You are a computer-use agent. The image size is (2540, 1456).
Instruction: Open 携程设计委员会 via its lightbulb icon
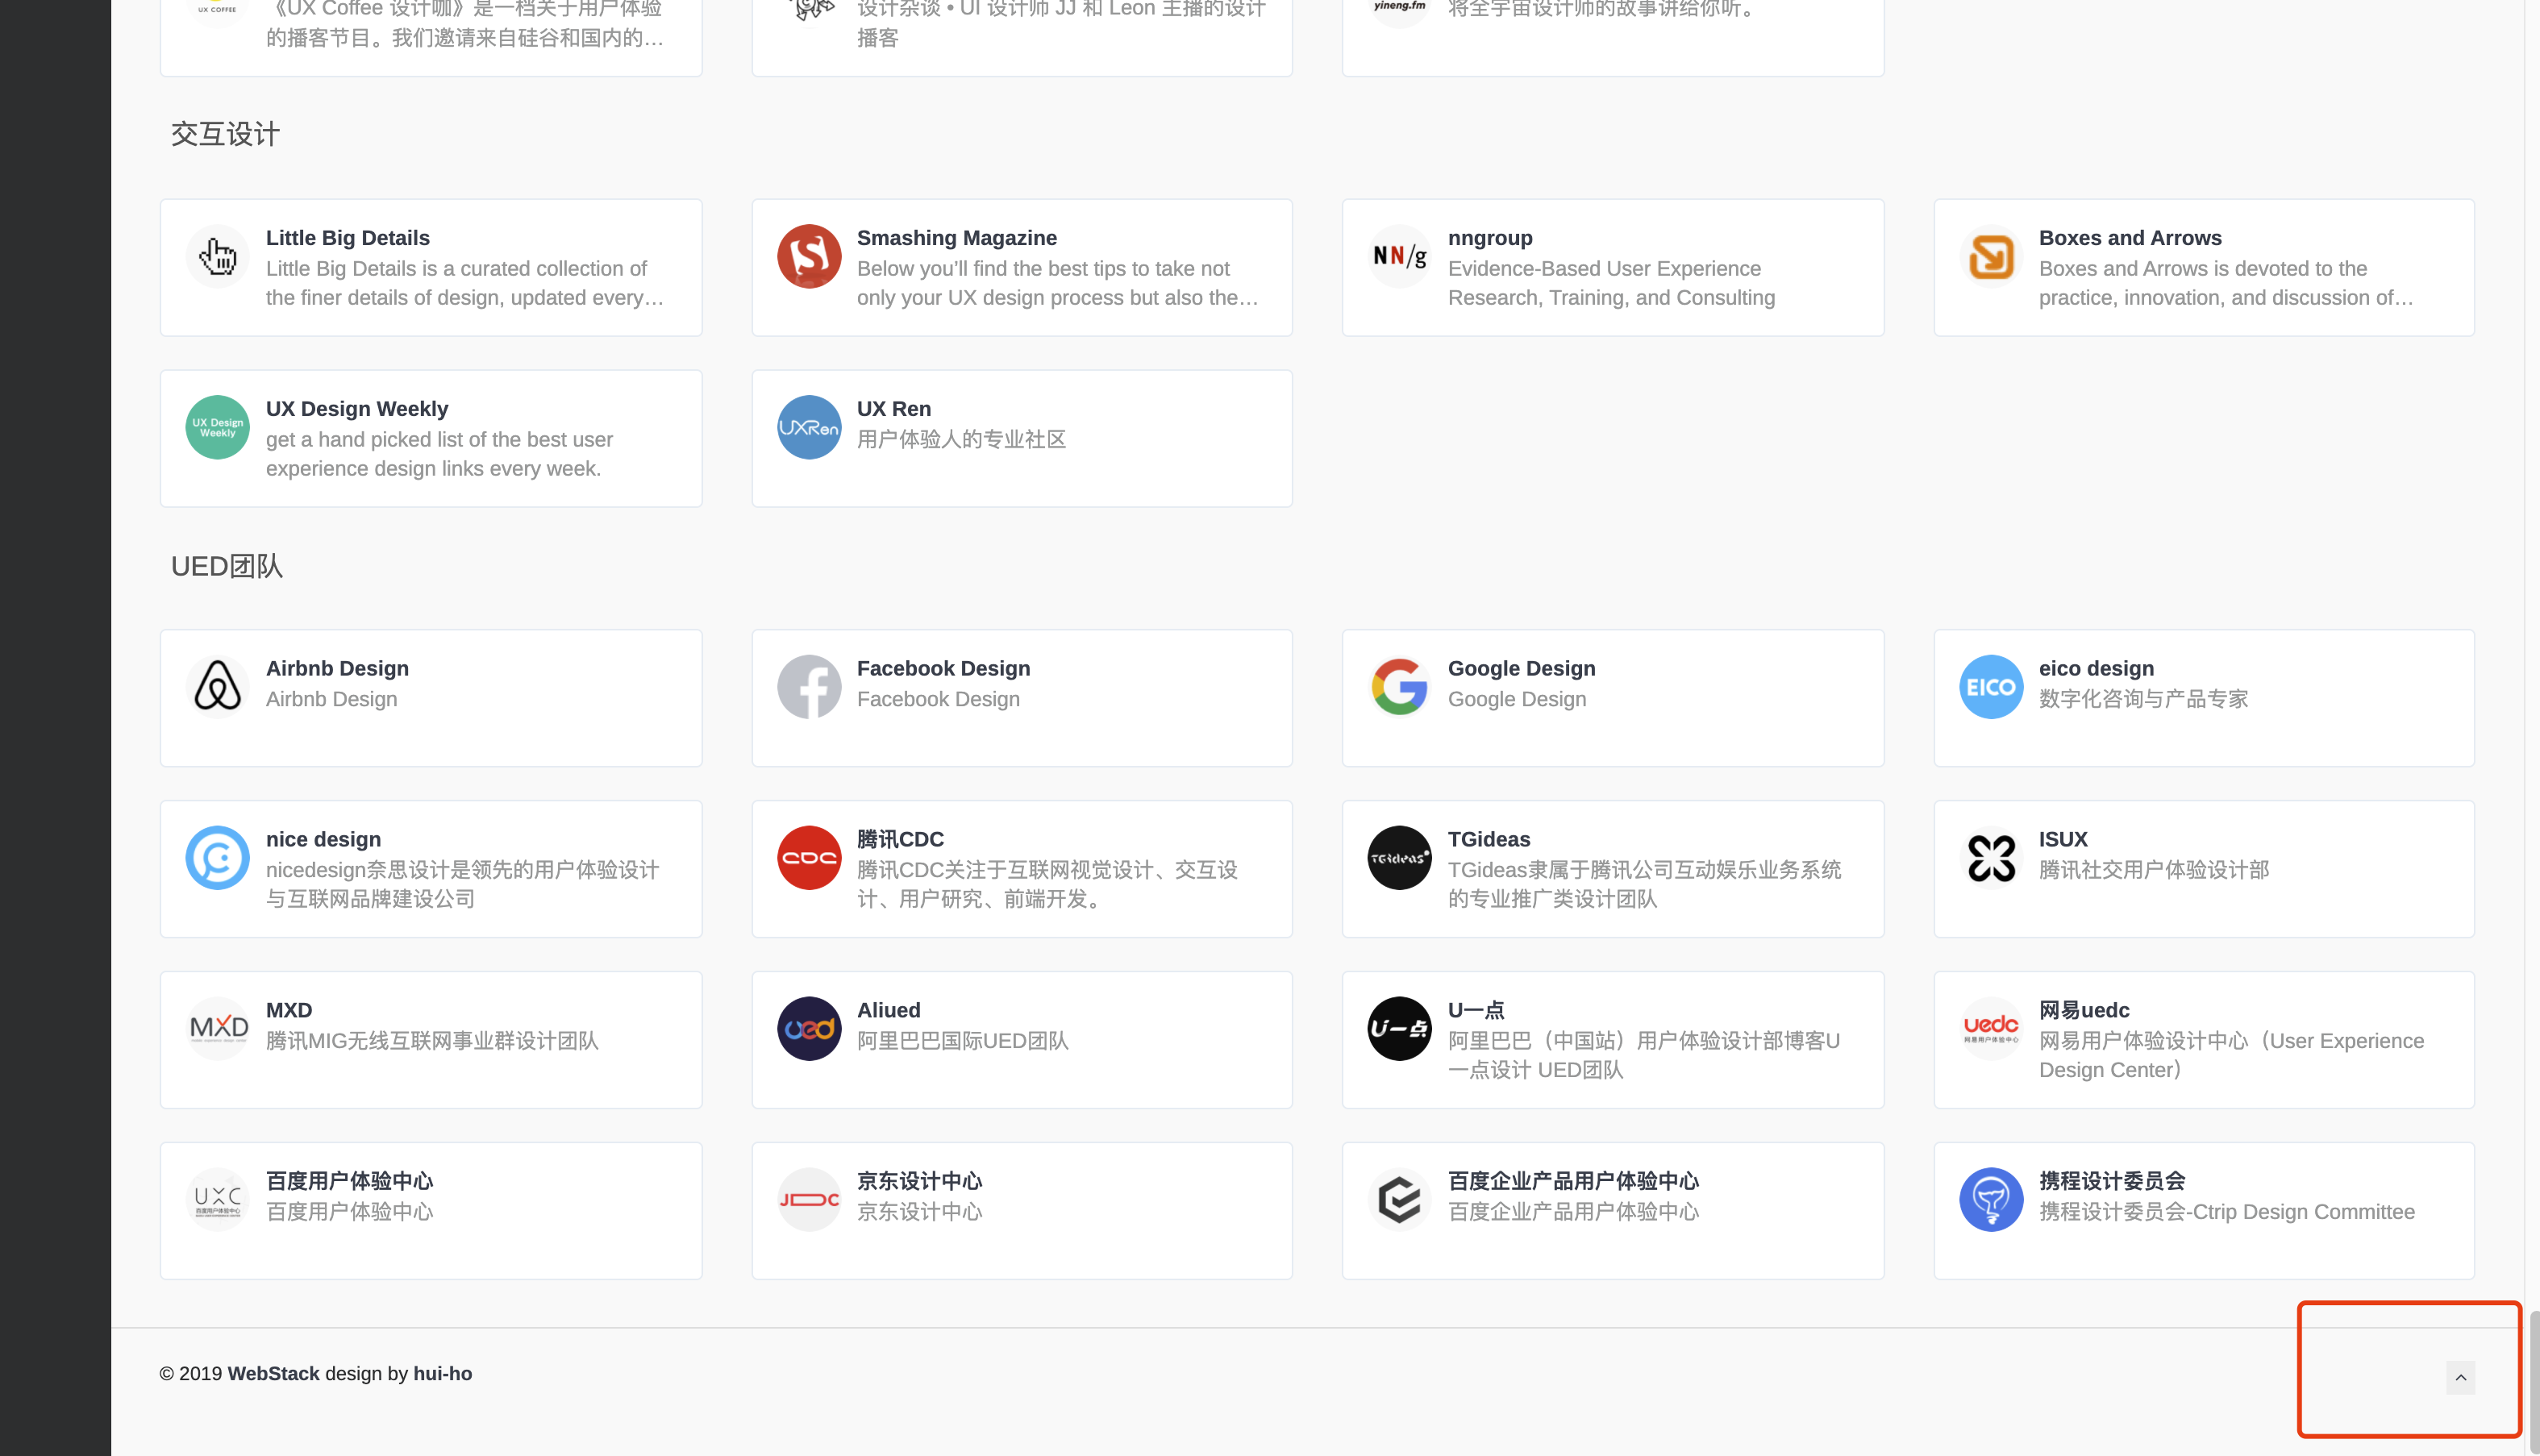[1991, 1198]
